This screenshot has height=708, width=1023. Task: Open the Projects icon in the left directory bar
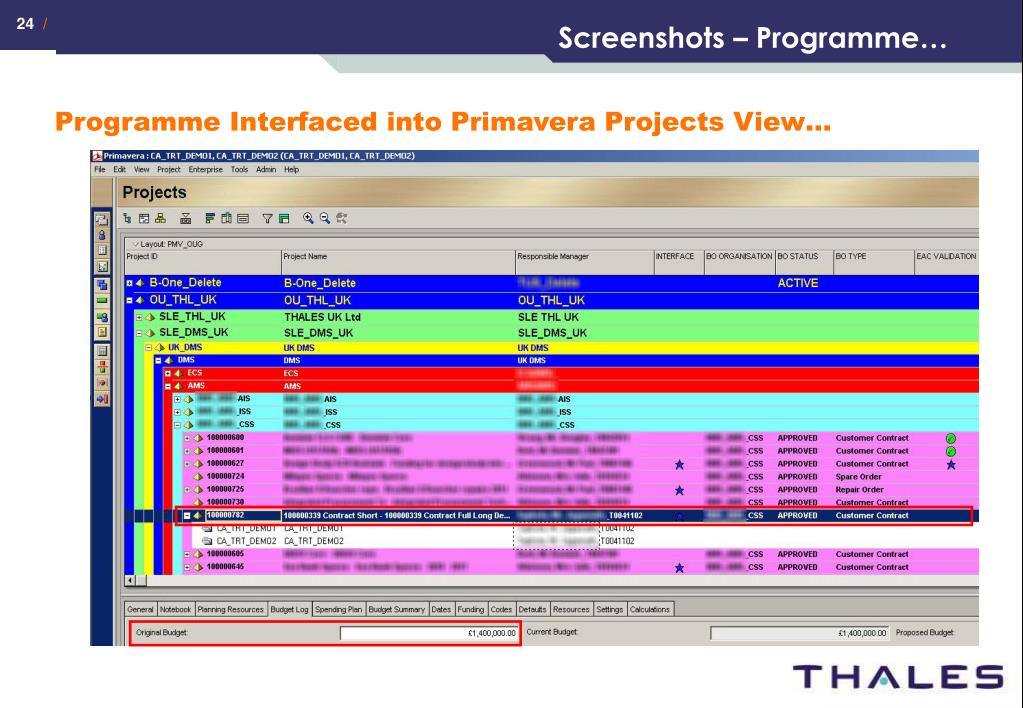coord(102,219)
